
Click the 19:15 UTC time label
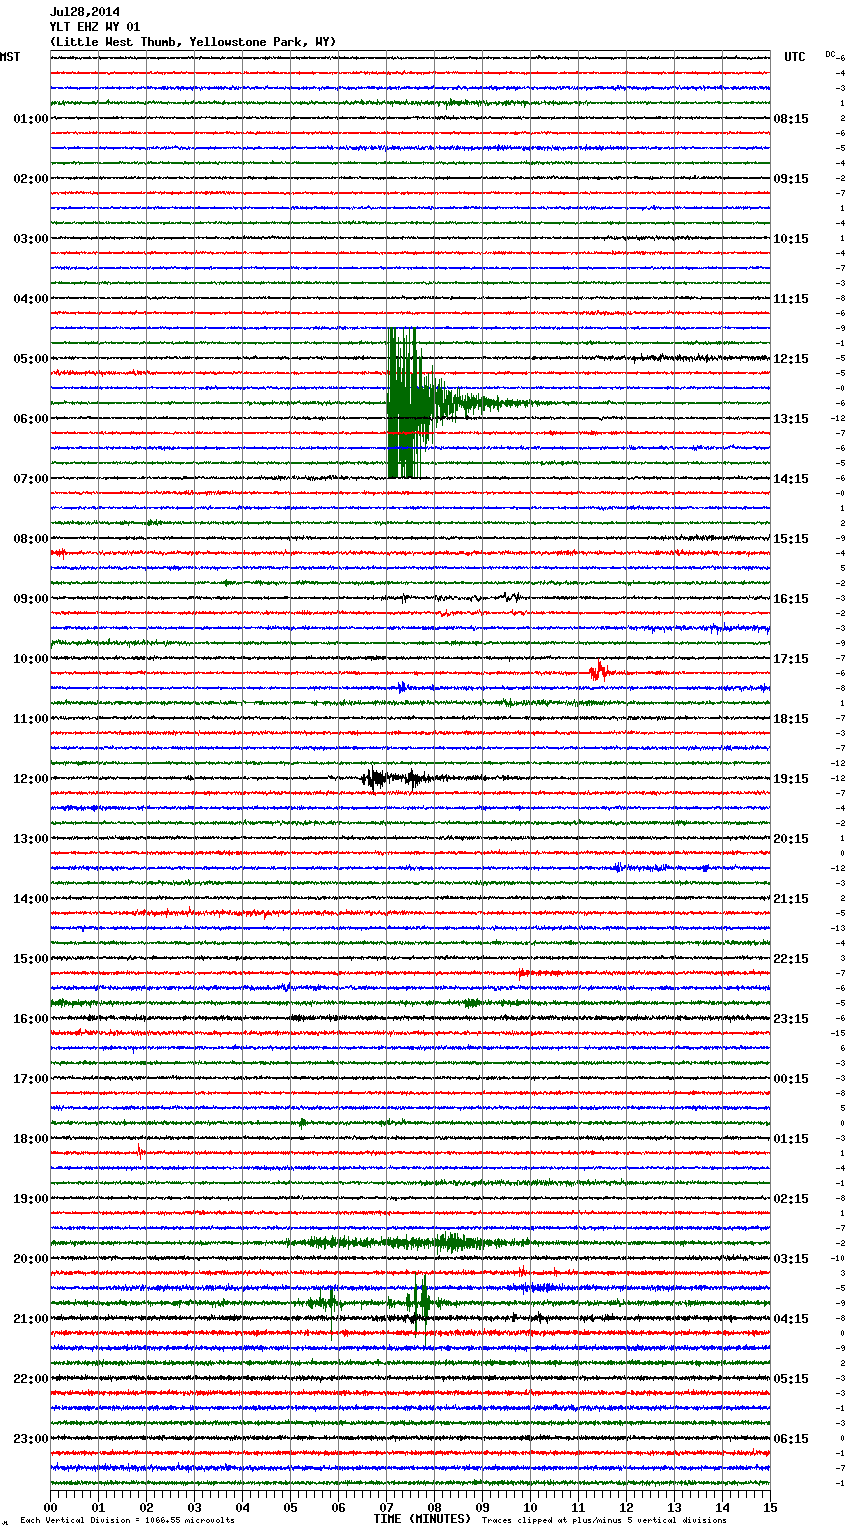pos(791,779)
